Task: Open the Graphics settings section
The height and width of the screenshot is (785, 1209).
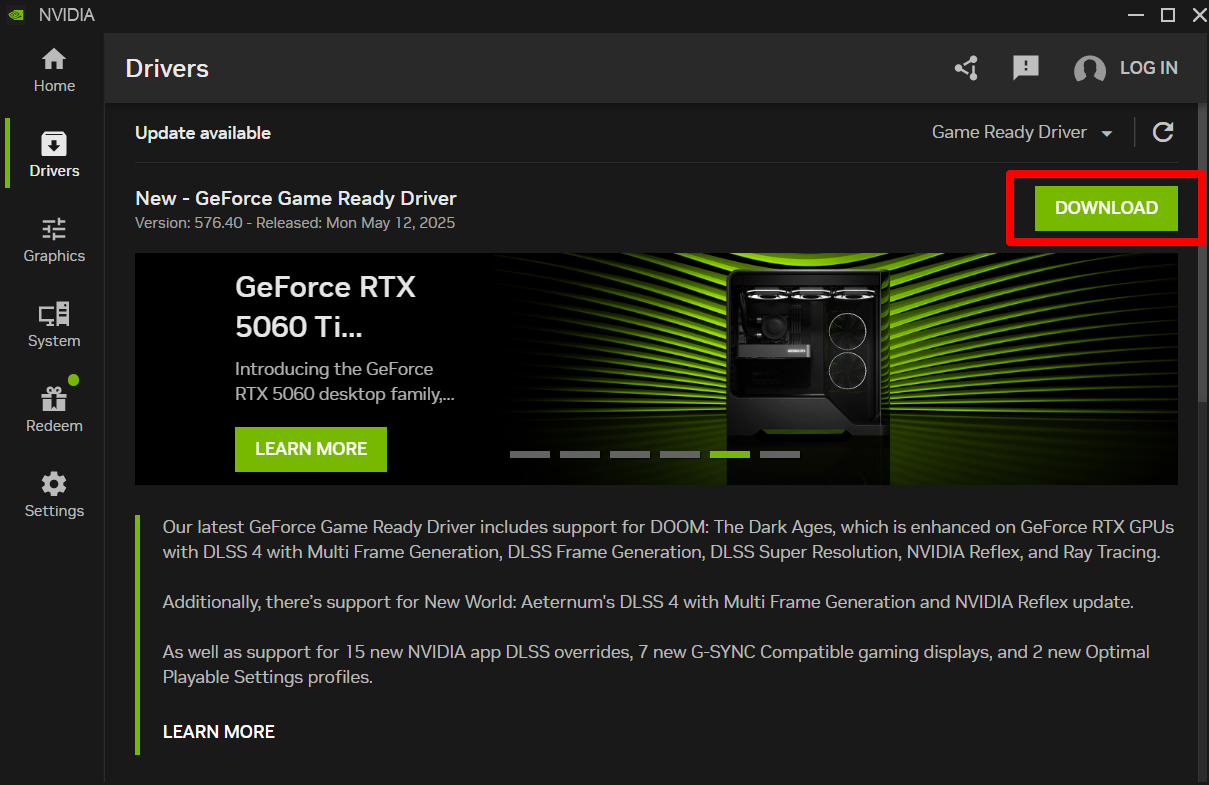Action: [x=54, y=240]
